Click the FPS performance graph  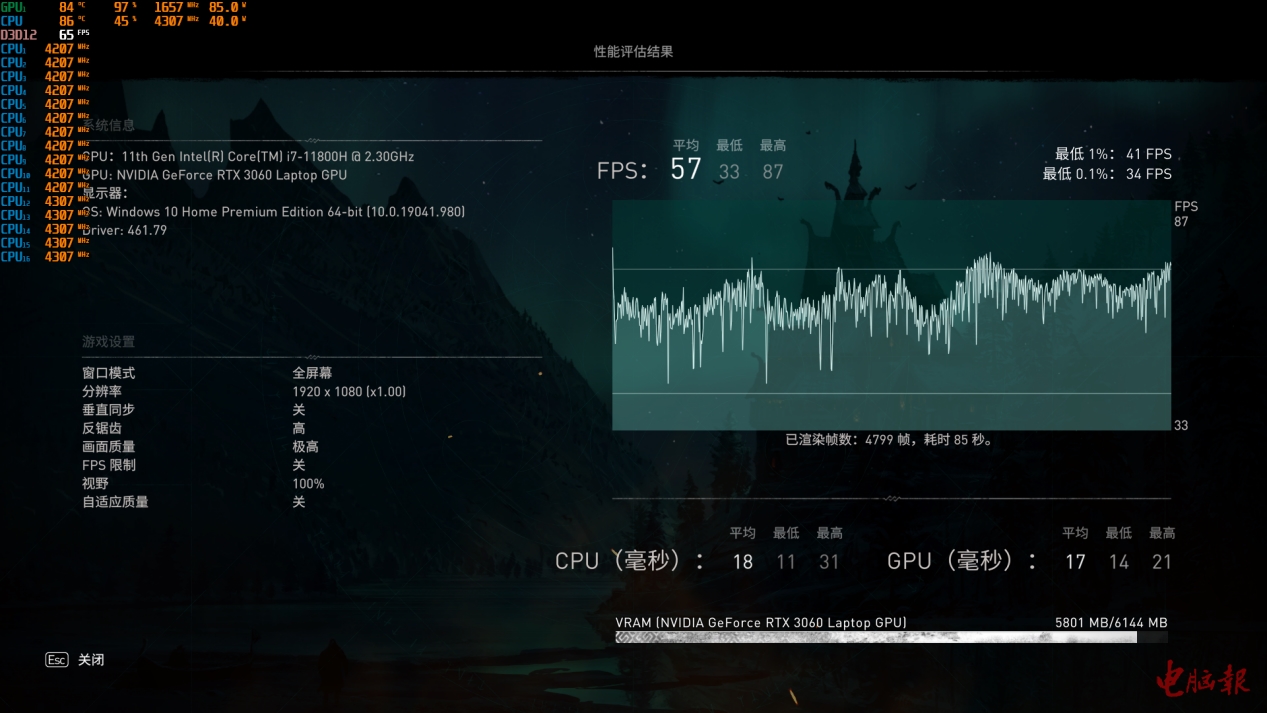tap(890, 315)
